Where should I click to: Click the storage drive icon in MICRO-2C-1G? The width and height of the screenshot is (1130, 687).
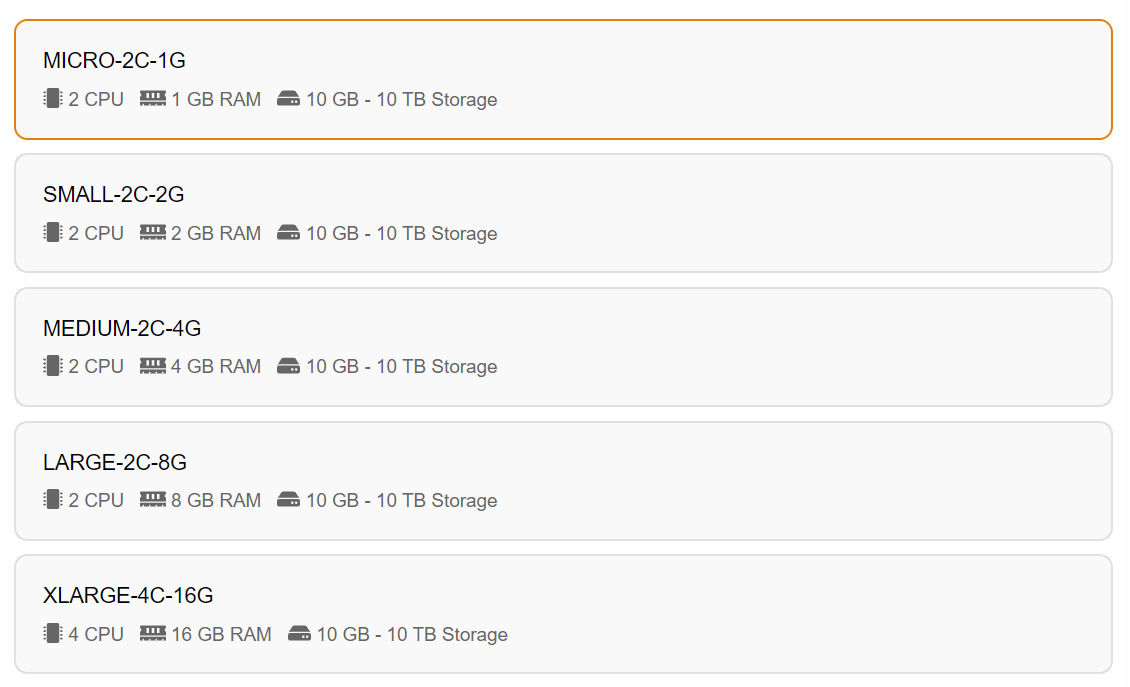289,99
